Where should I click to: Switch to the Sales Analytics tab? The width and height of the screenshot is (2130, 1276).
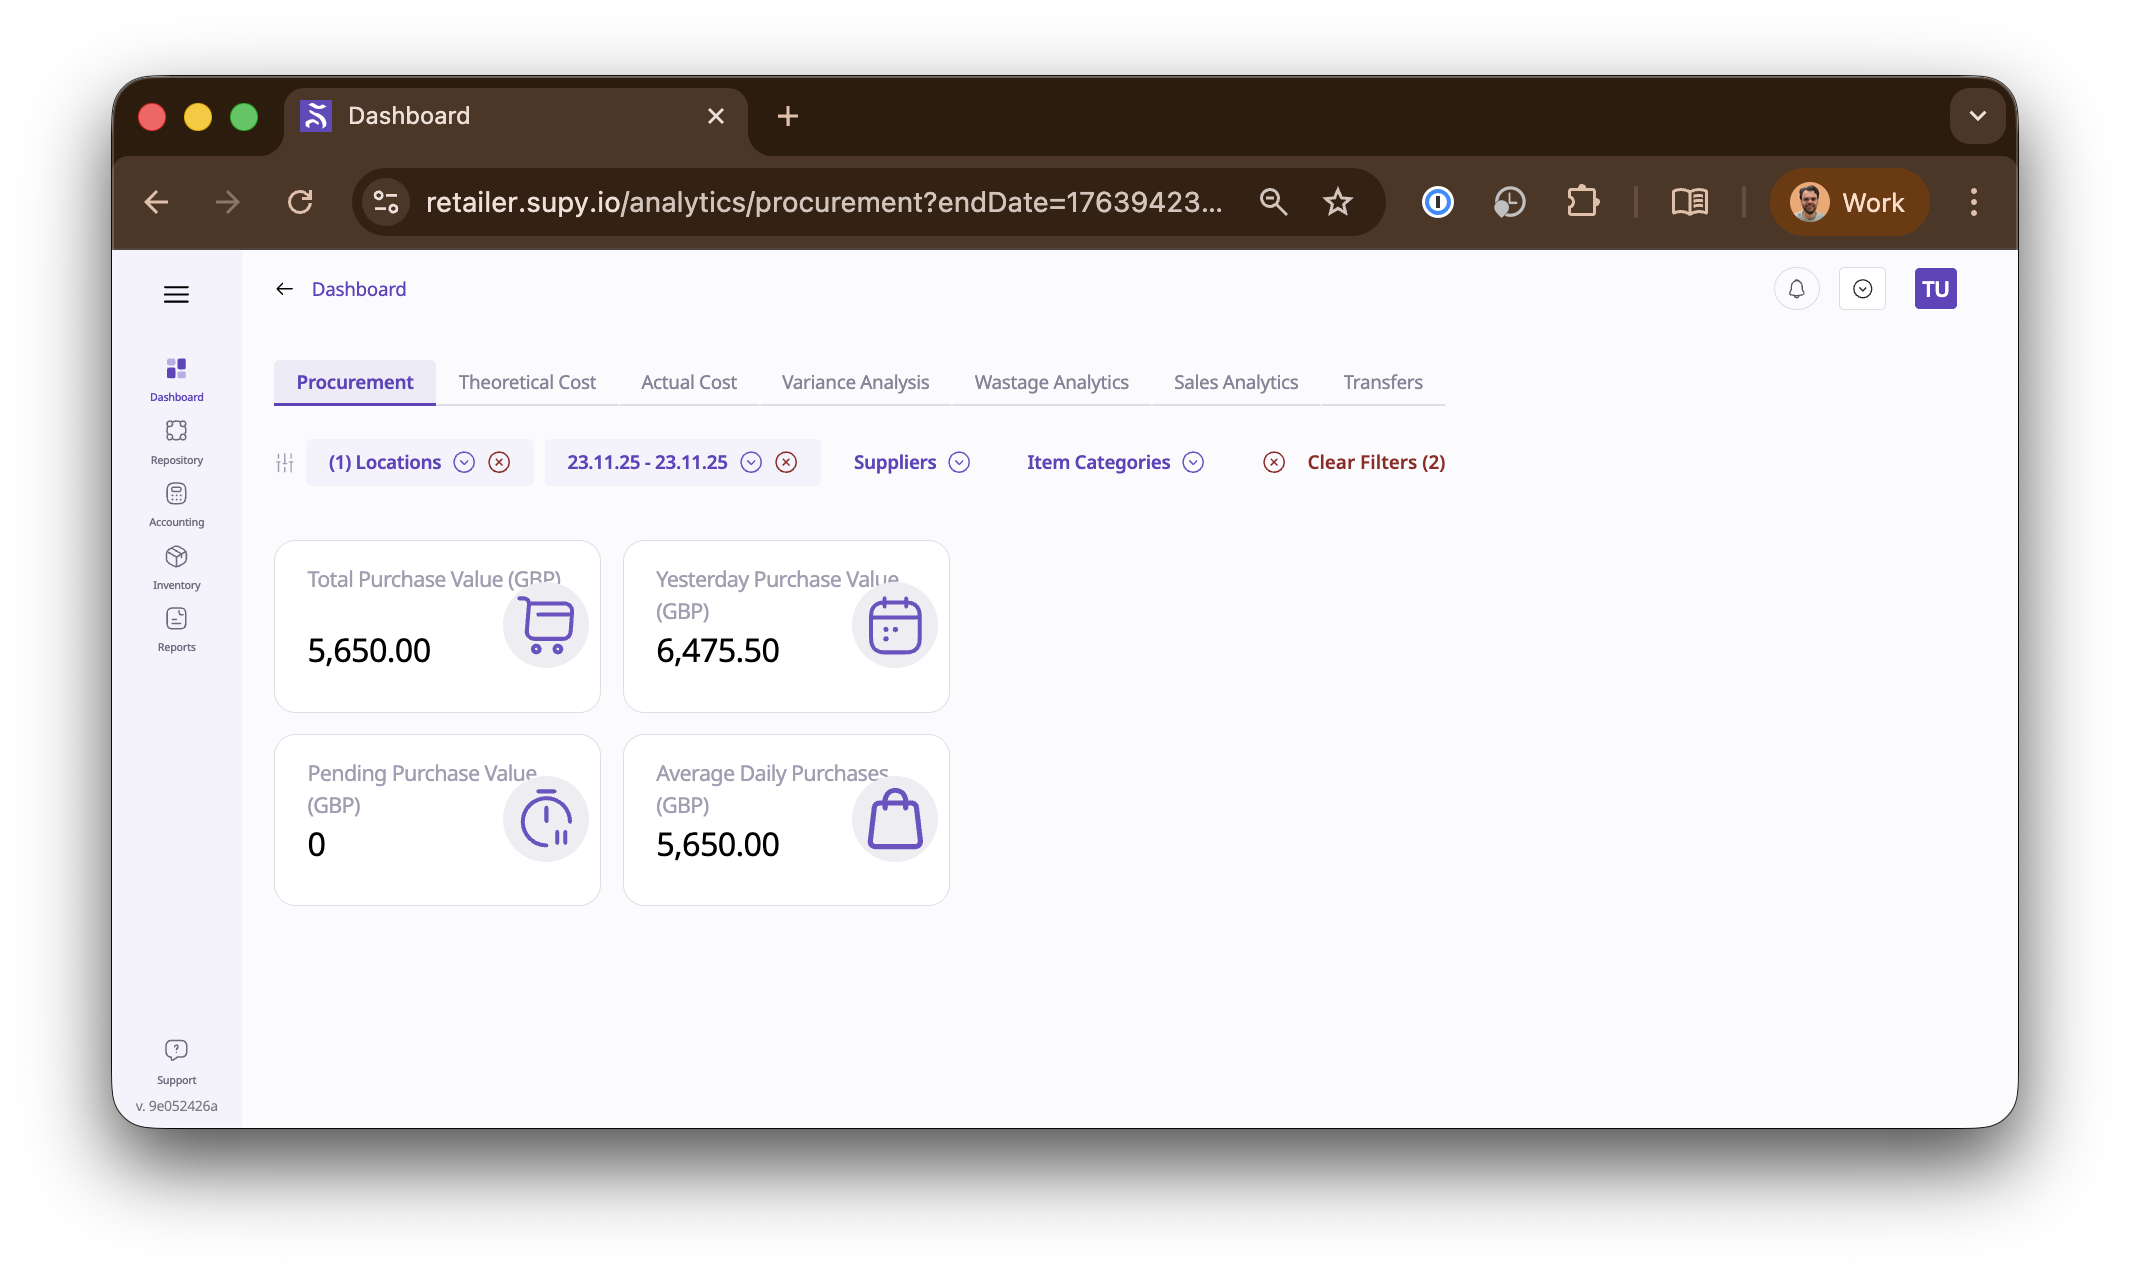tap(1236, 382)
